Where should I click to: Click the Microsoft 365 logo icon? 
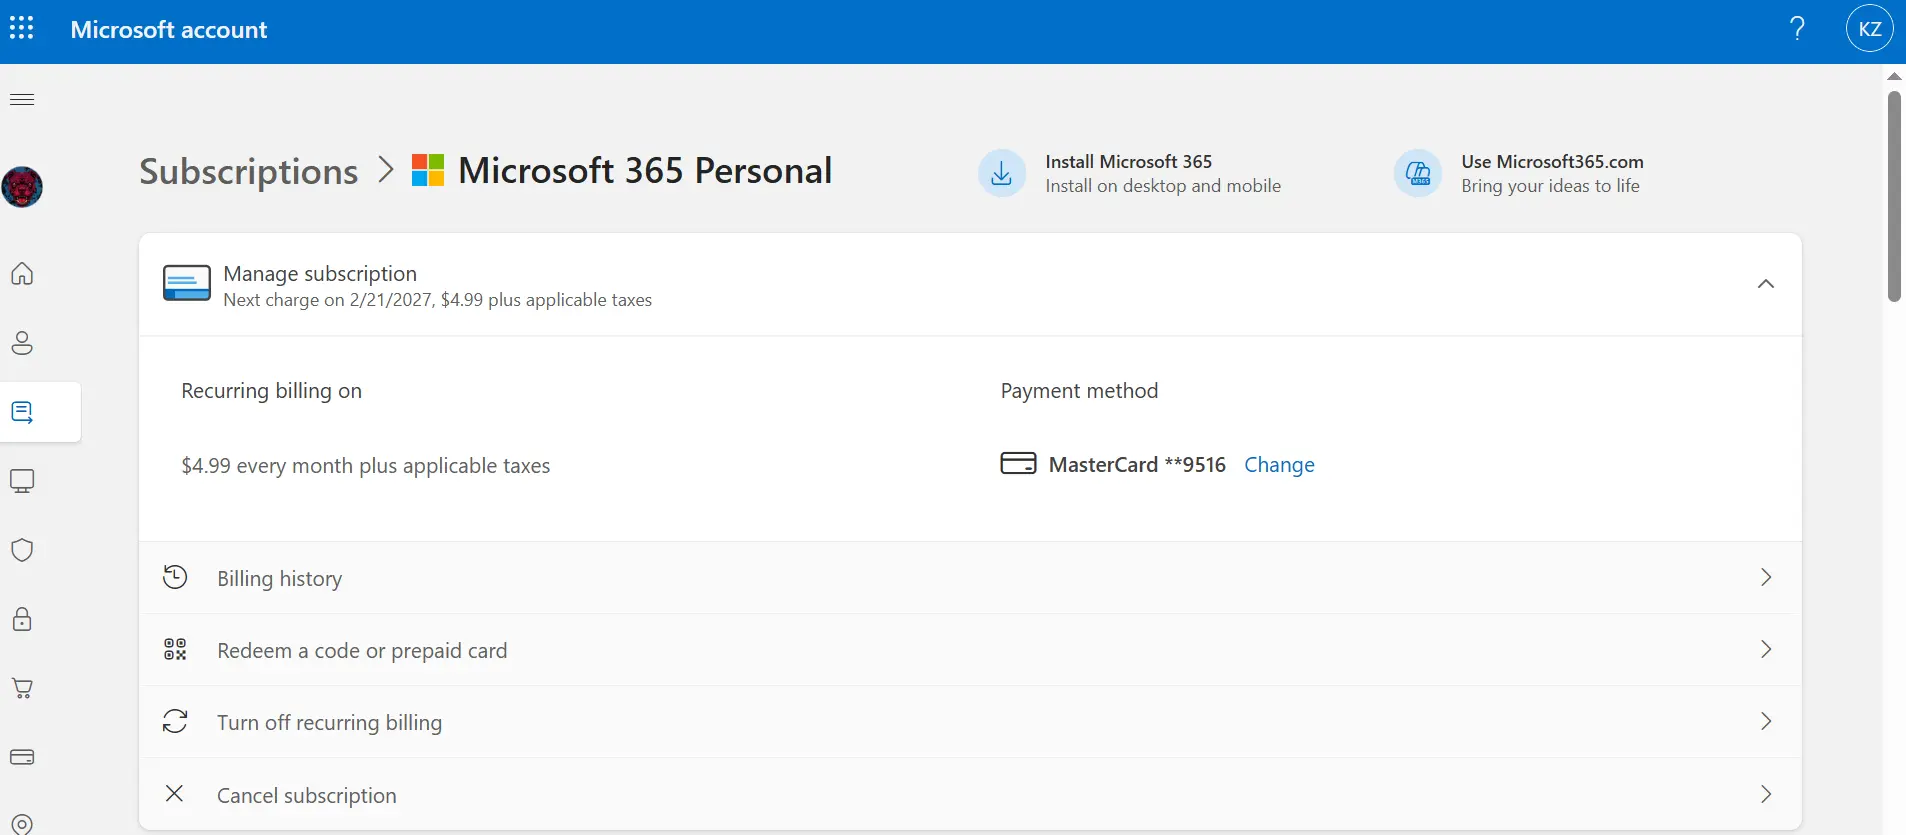pyautogui.click(x=428, y=170)
